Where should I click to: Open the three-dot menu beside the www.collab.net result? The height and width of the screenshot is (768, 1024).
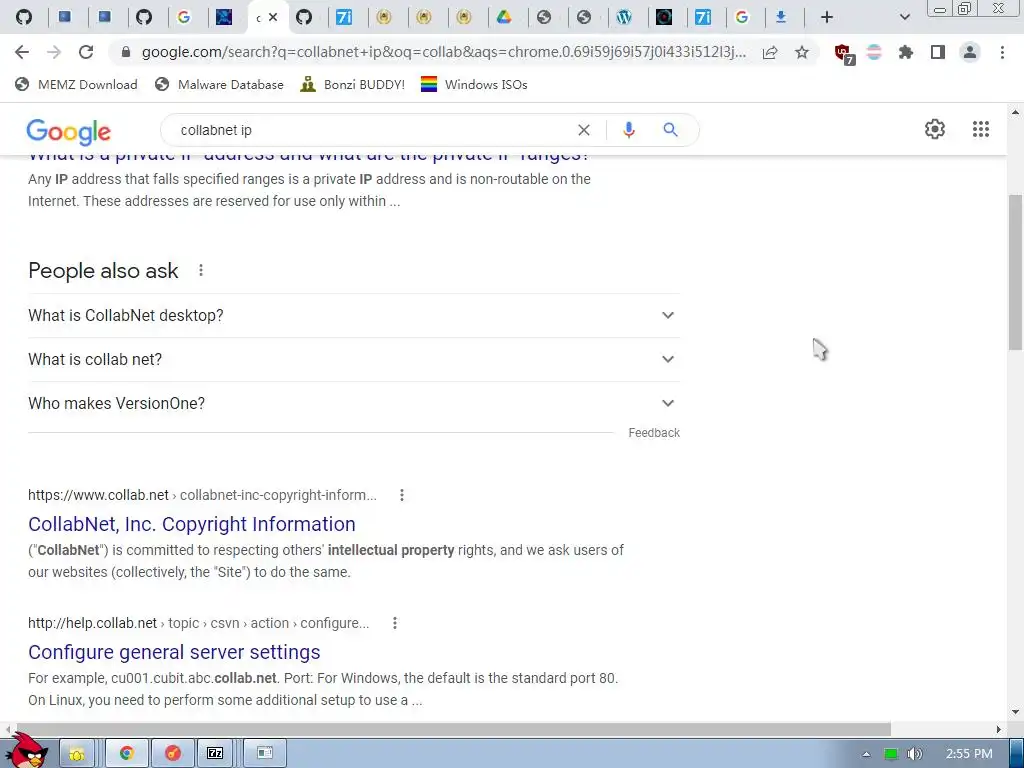402,495
